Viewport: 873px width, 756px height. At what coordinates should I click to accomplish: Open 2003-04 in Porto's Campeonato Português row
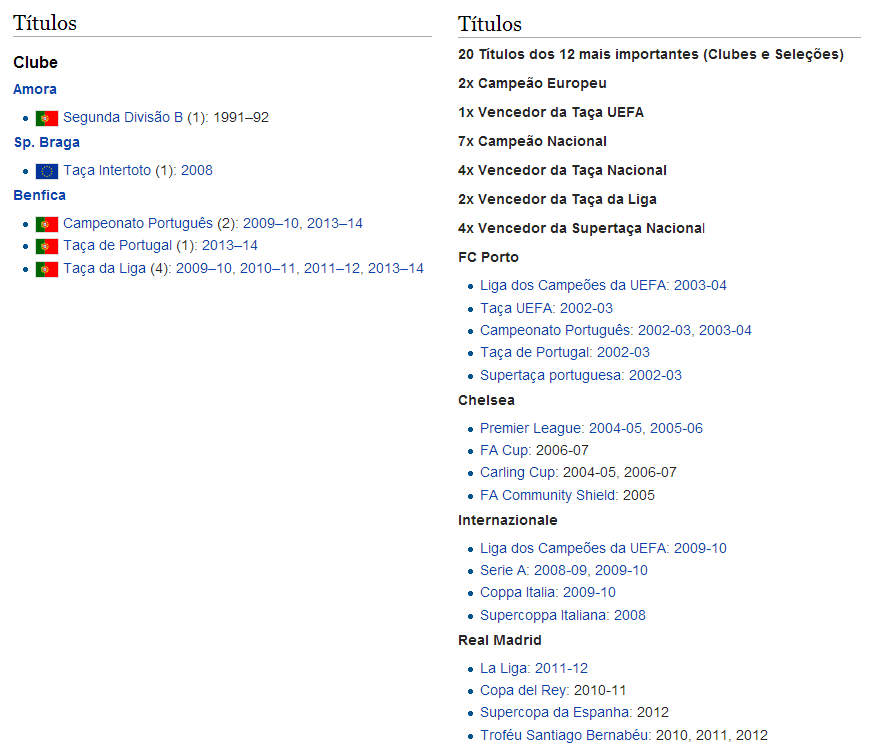tap(725, 330)
